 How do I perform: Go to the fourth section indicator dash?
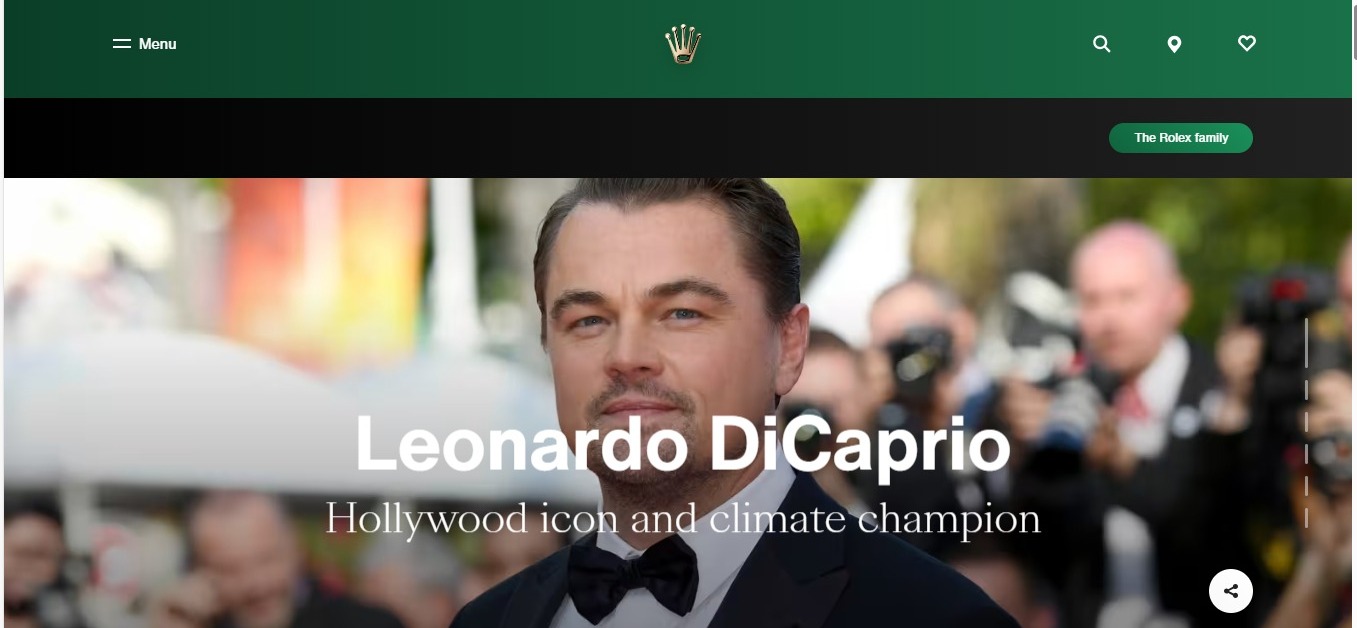(1306, 454)
